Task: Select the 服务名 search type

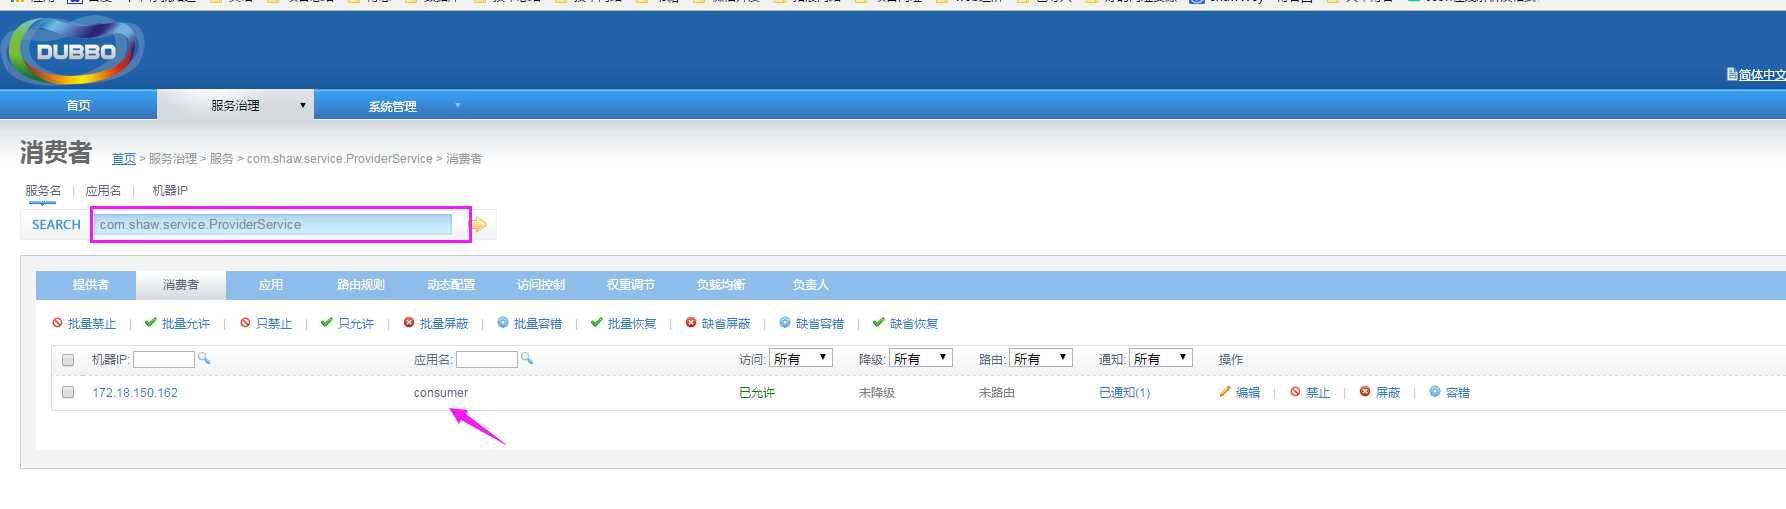Action: [x=43, y=191]
